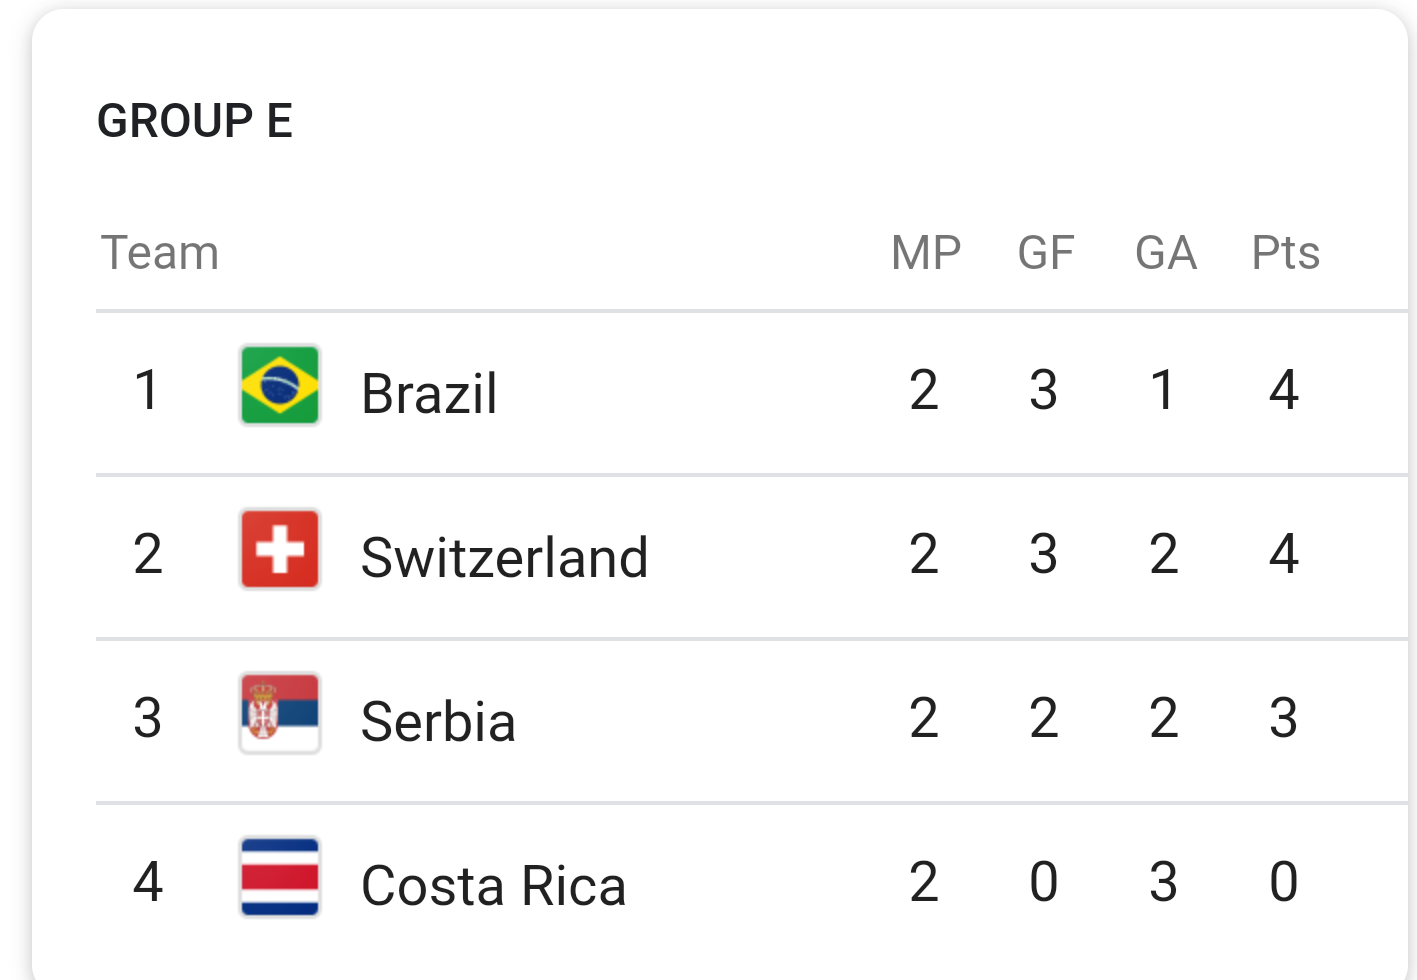This screenshot has height=980, width=1417.
Task: Click the Switzerland flag icon
Action: pos(280,550)
